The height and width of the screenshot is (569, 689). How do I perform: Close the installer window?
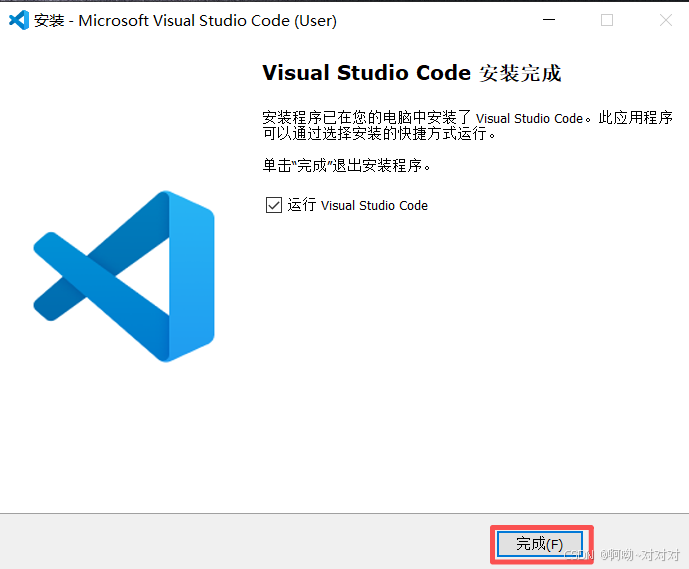point(666,20)
